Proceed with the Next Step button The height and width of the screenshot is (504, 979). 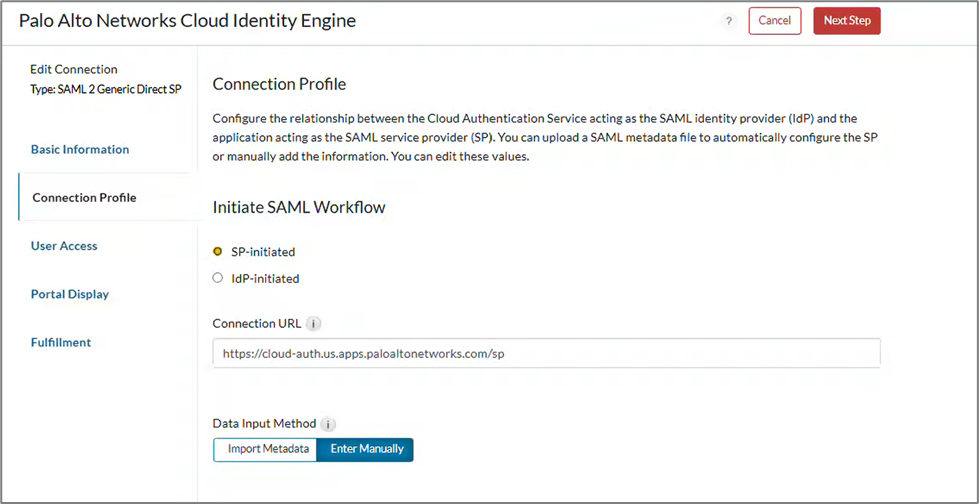click(846, 21)
